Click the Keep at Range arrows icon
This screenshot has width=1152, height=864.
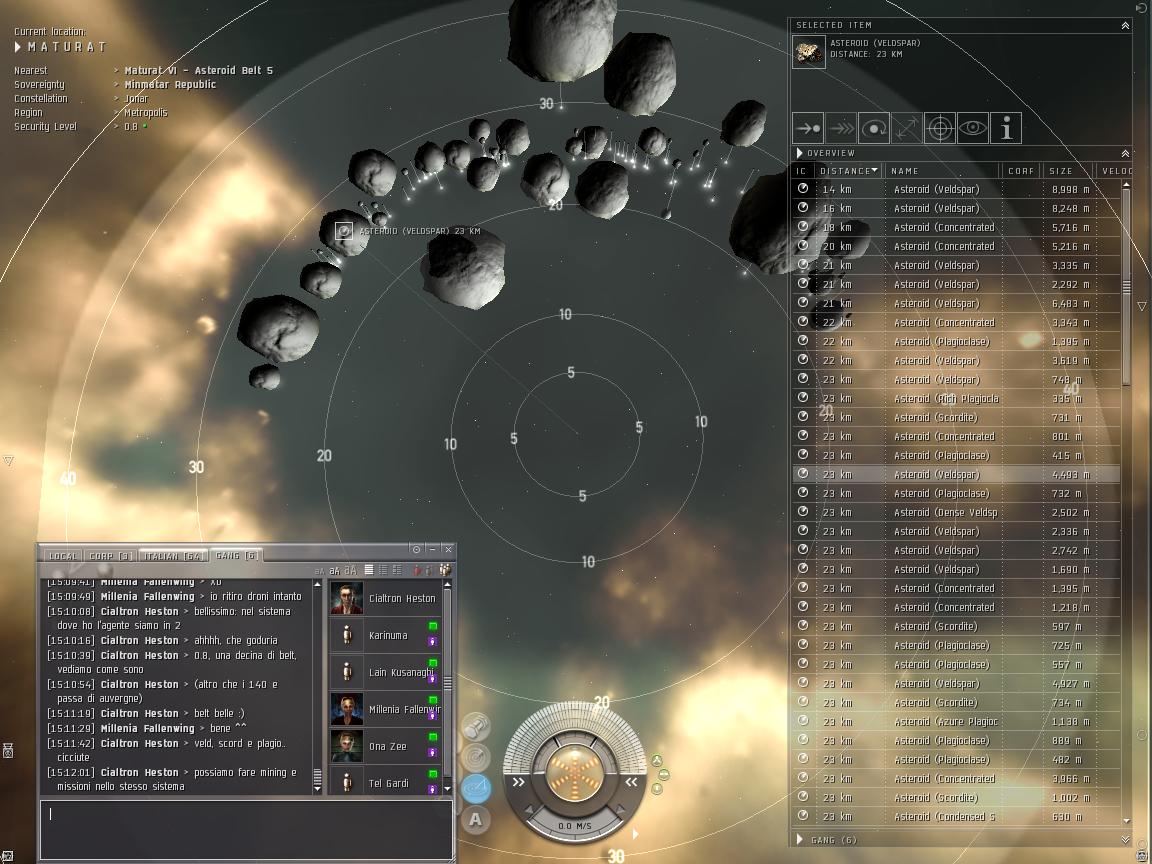[907, 128]
